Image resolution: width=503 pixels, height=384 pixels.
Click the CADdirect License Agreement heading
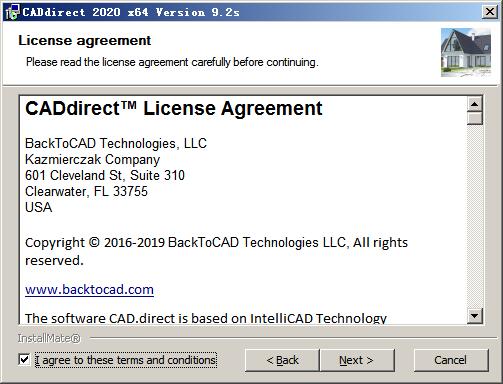pos(174,108)
